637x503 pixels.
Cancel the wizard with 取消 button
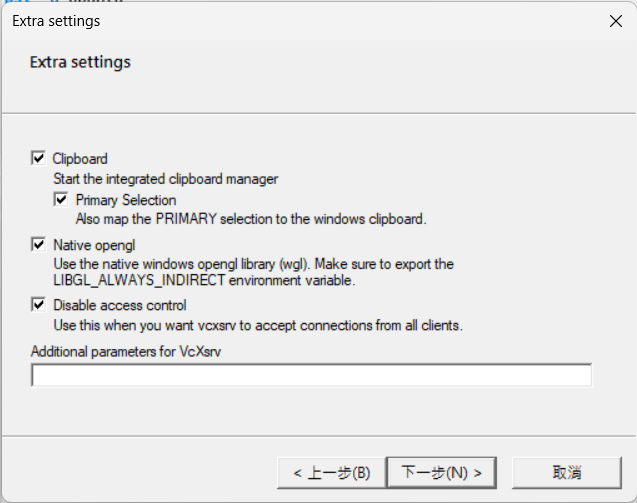(x=566, y=471)
